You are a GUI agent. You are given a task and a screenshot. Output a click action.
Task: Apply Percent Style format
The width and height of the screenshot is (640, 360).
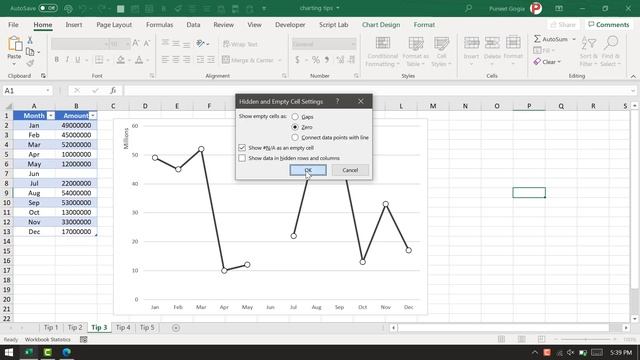tap(316, 60)
